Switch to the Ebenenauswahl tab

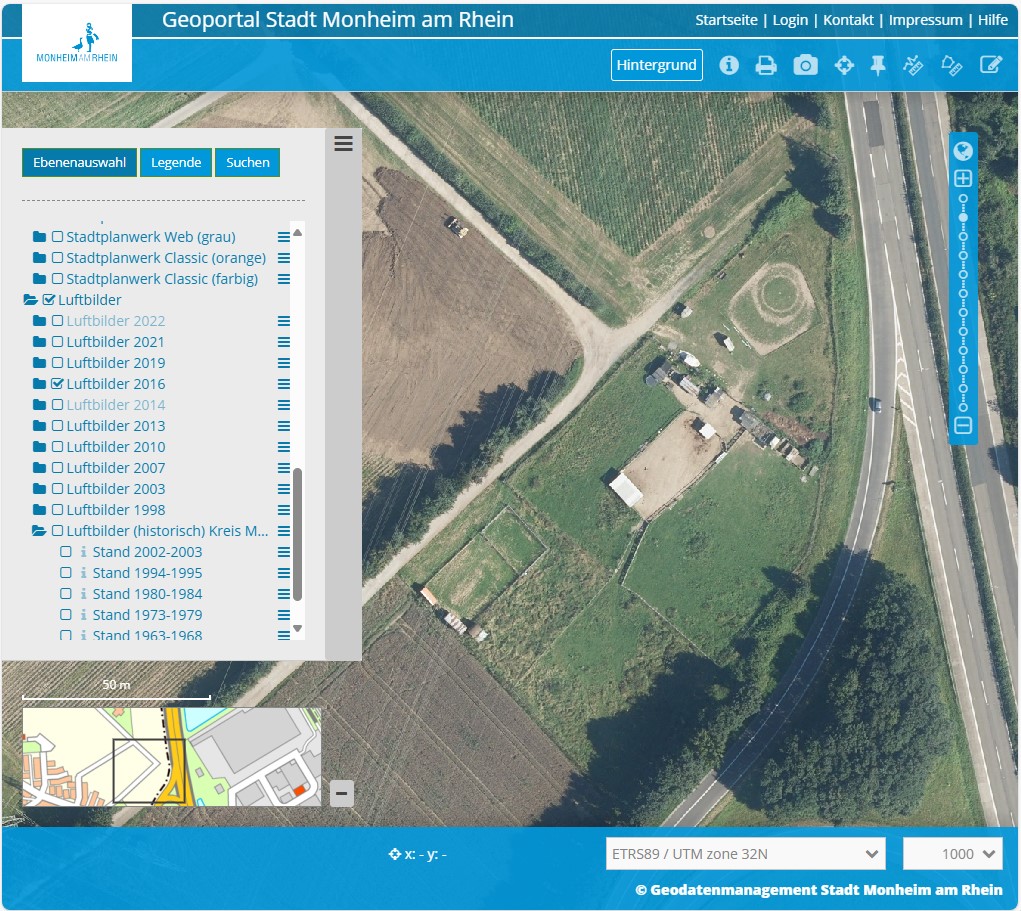[x=79, y=162]
